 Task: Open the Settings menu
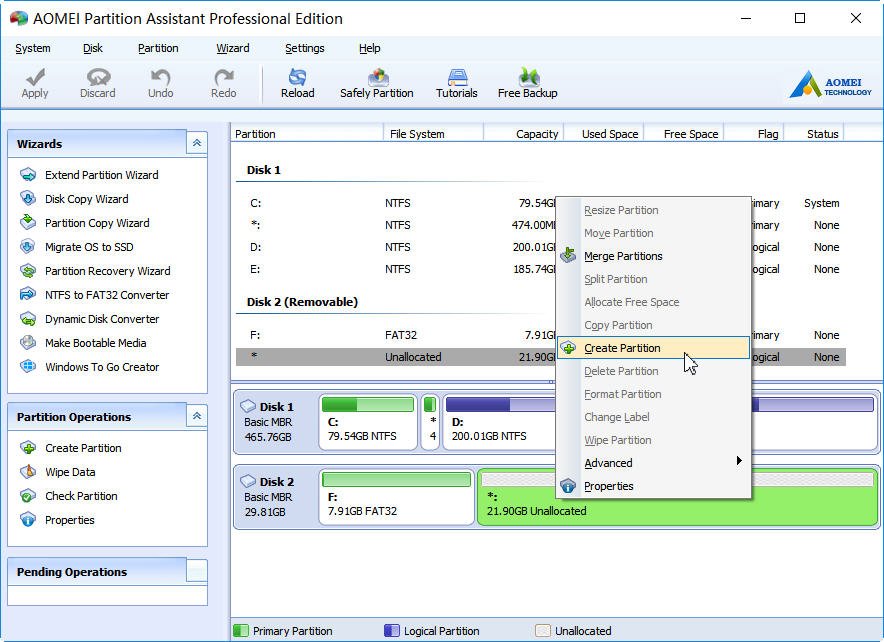point(304,48)
